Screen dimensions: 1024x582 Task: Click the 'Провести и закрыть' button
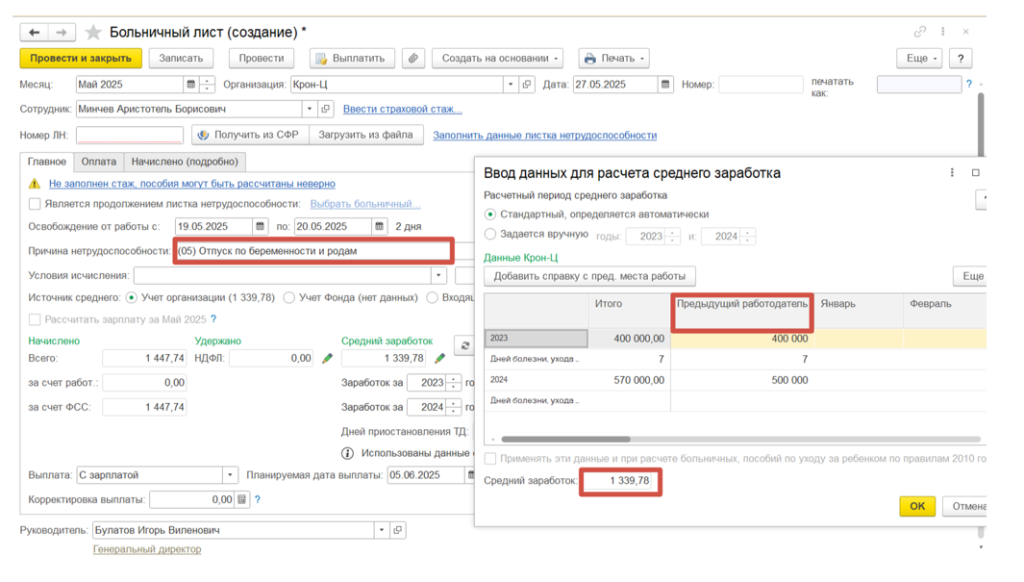tap(82, 58)
